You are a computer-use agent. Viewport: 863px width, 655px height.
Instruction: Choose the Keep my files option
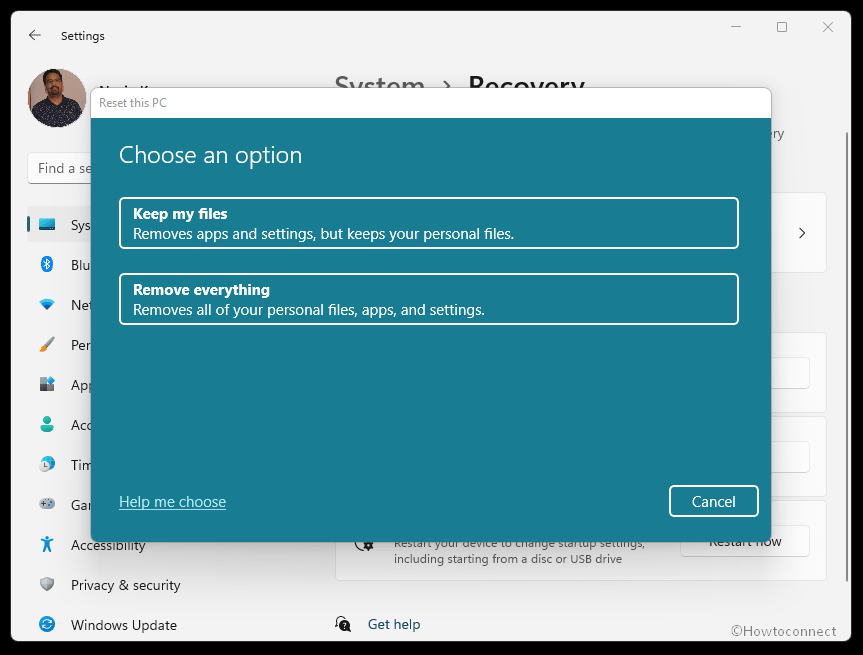tap(428, 223)
